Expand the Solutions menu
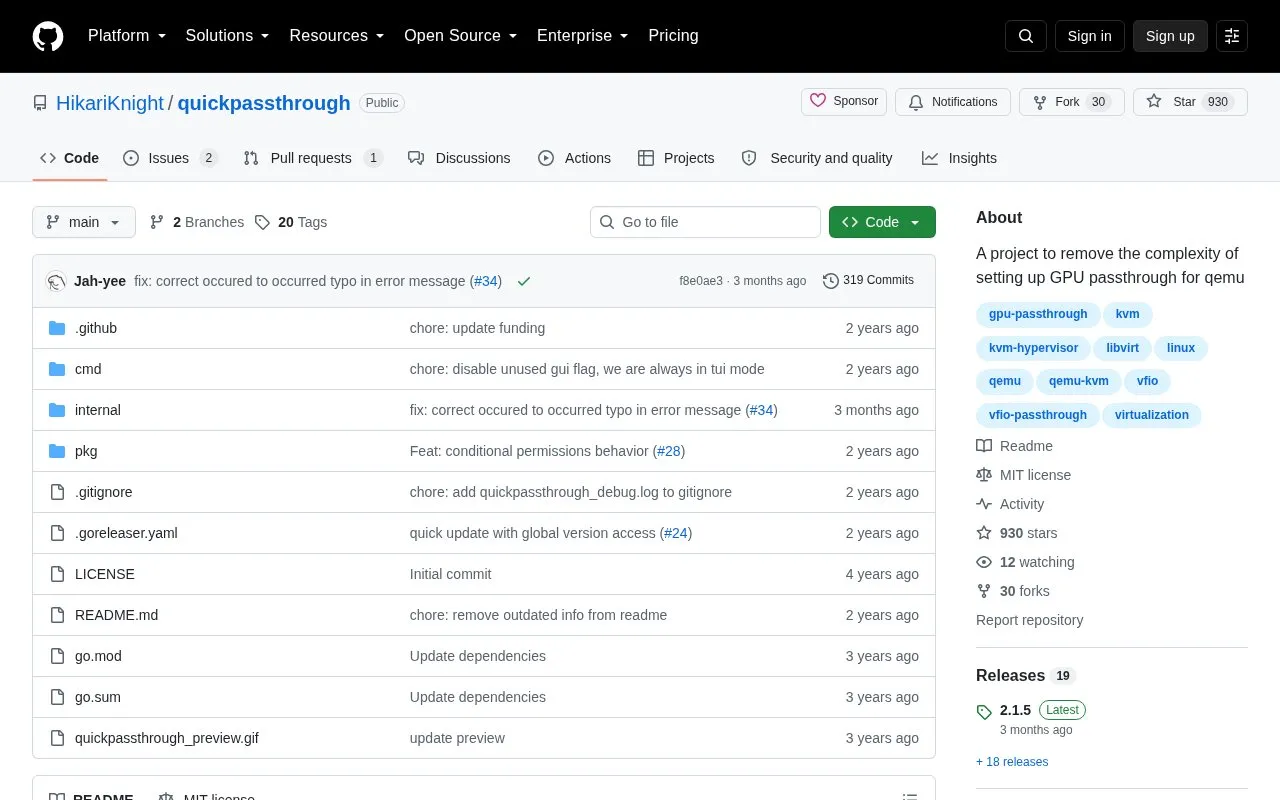The image size is (1280, 800). point(228,36)
